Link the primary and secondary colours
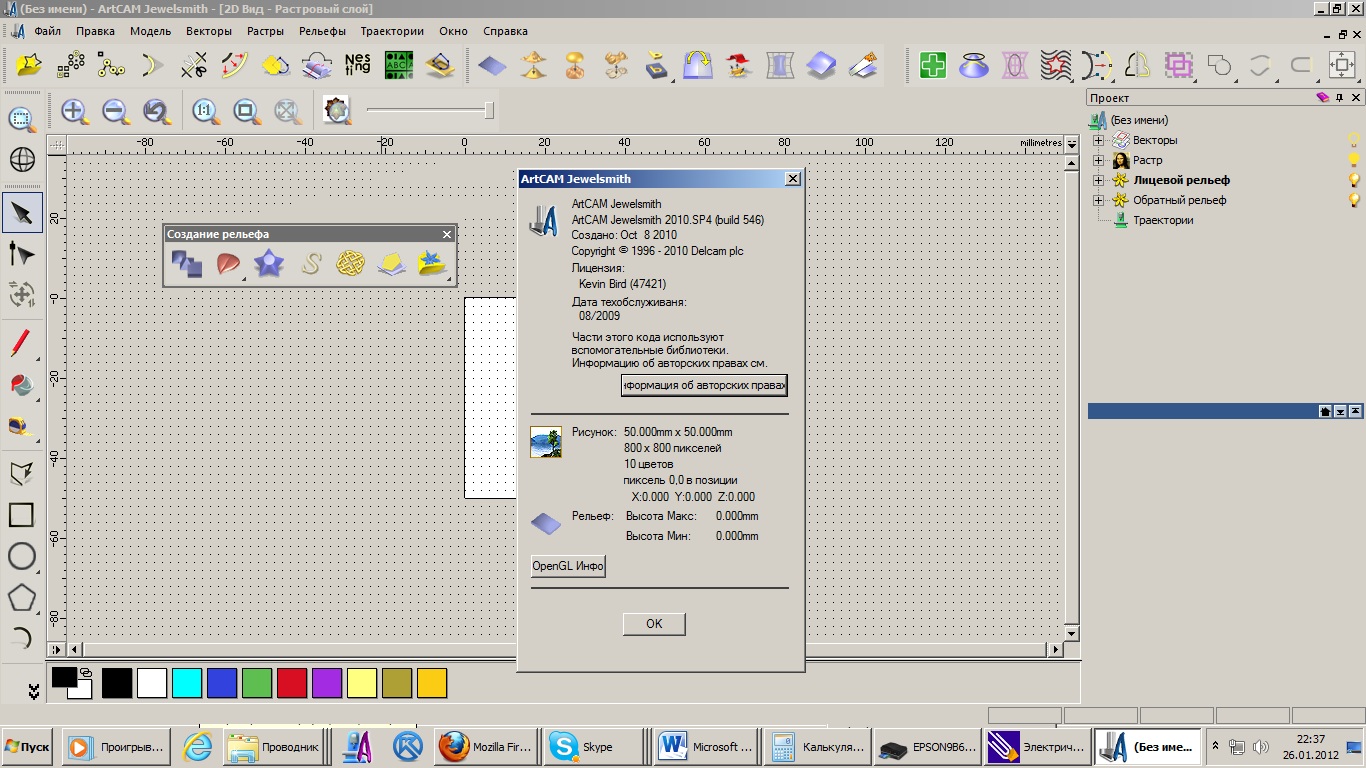Image resolution: width=1366 pixels, height=768 pixels. 86,673
